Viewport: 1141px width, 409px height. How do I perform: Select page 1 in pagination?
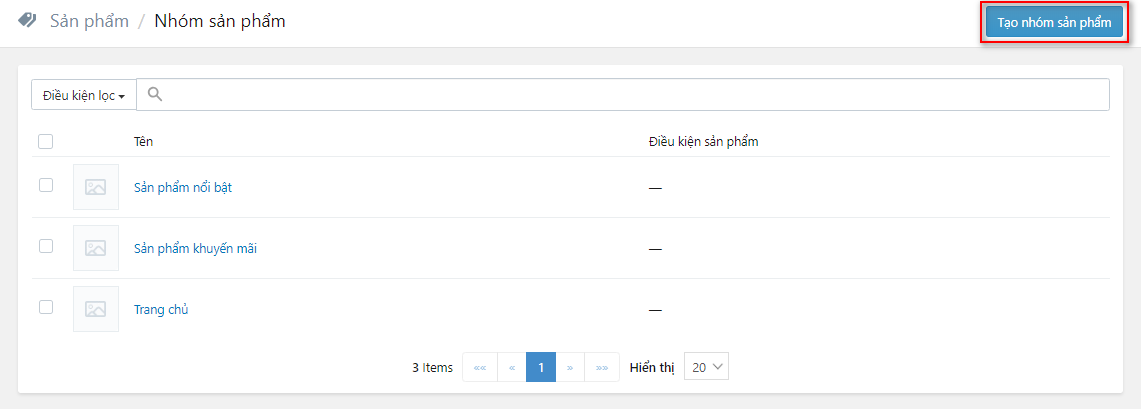541,367
